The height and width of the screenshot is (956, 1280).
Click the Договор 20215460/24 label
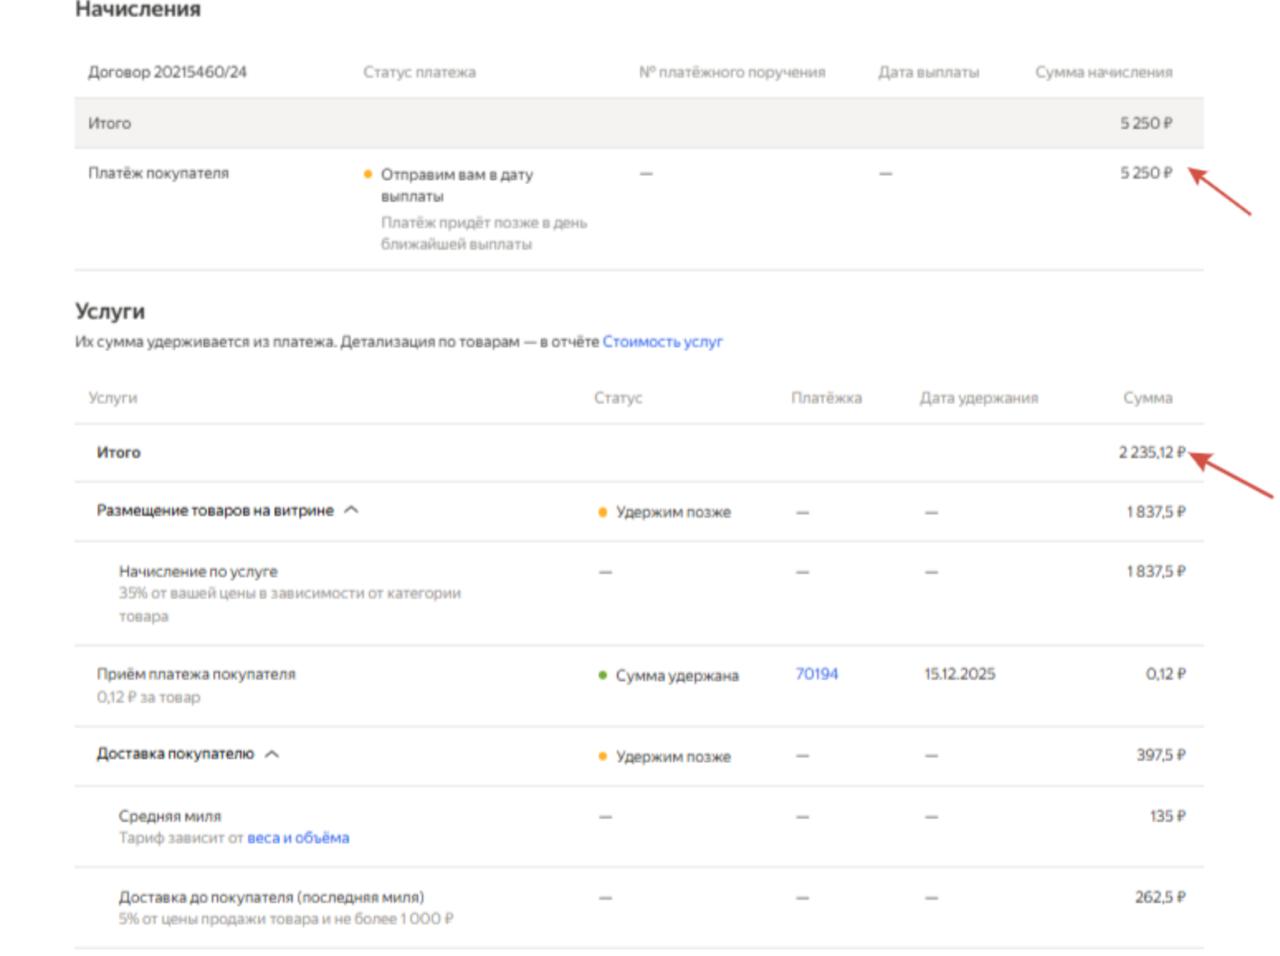point(167,72)
